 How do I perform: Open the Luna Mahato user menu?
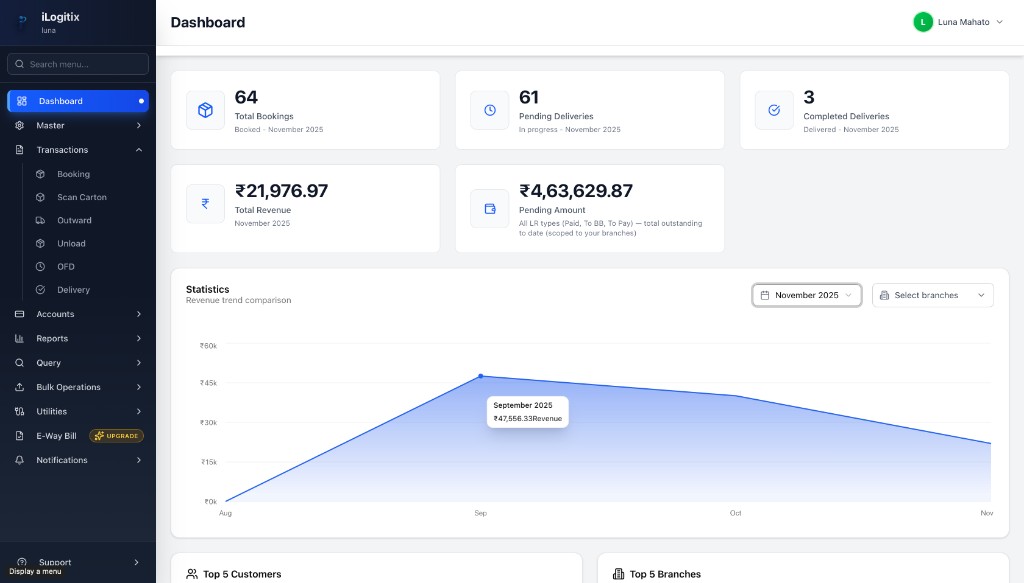point(958,22)
